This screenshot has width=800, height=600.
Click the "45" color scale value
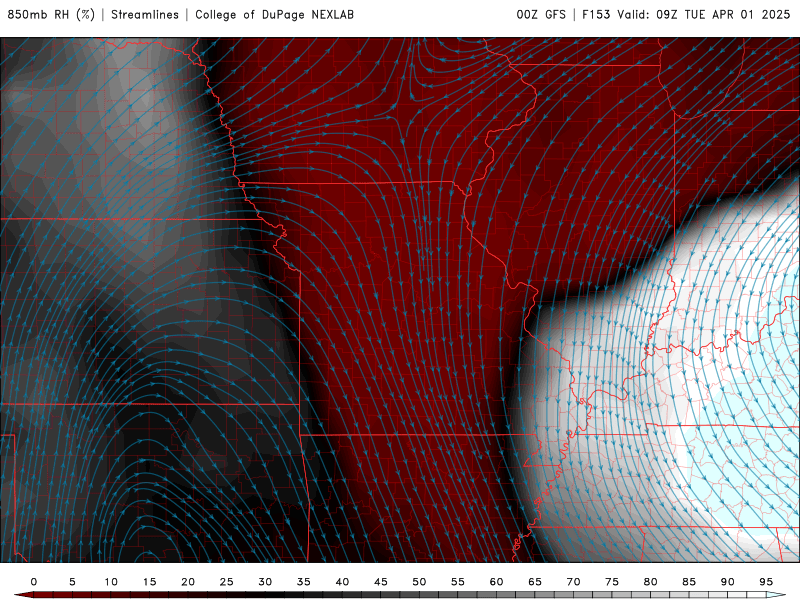tap(381, 582)
